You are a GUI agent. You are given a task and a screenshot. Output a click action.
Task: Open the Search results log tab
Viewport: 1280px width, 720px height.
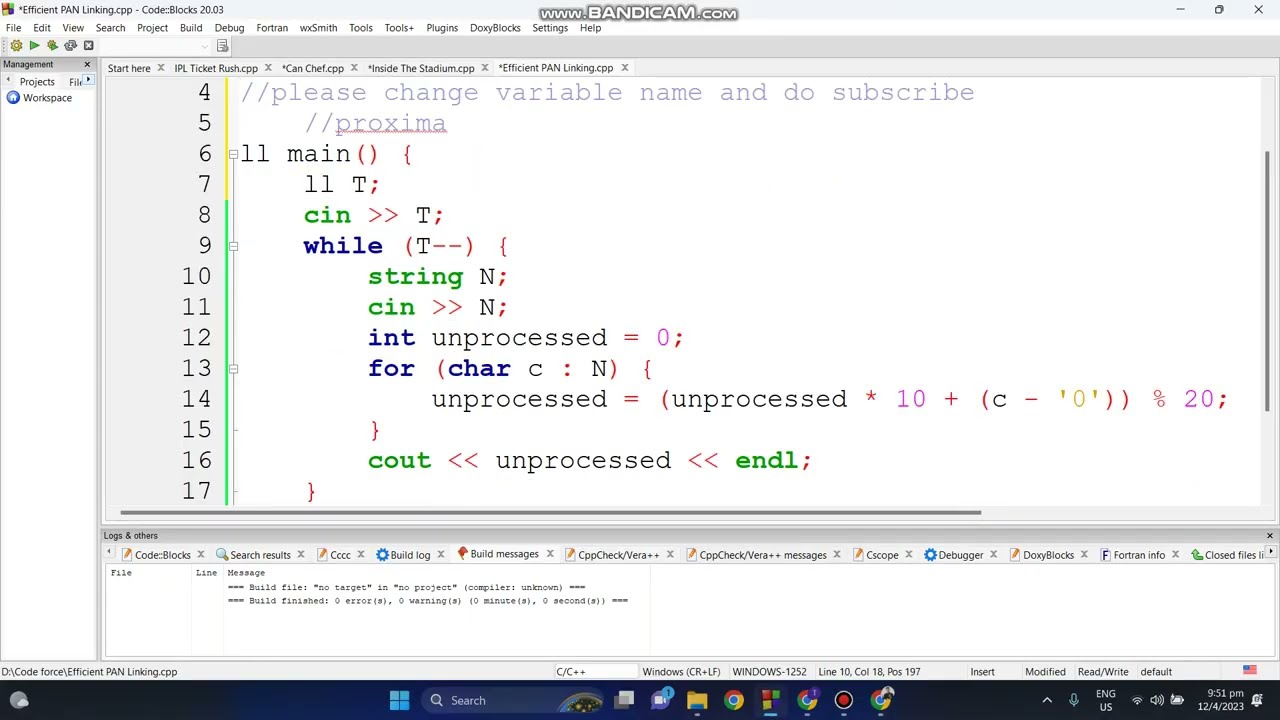260,555
